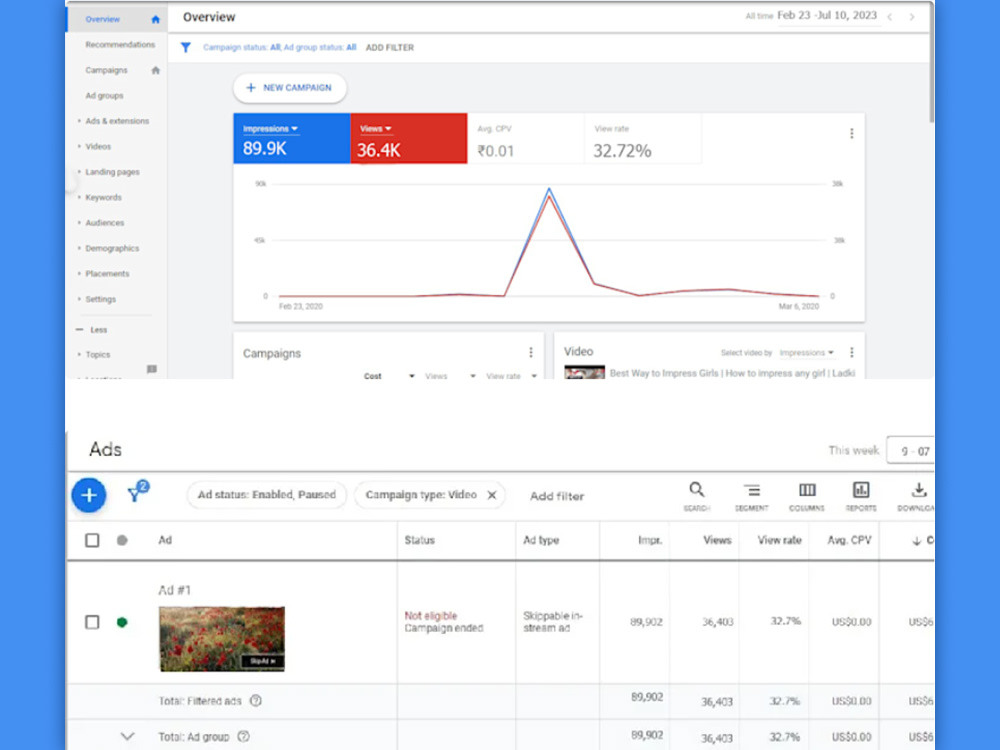This screenshot has width=1000, height=750.
Task: Open Keywords in the sidebar
Action: [x=103, y=198]
